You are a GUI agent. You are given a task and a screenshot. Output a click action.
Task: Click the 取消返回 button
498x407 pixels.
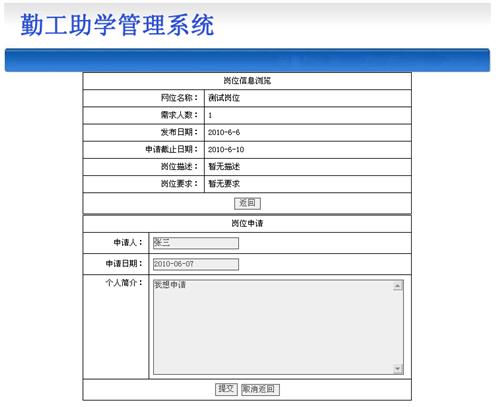[x=260, y=389]
